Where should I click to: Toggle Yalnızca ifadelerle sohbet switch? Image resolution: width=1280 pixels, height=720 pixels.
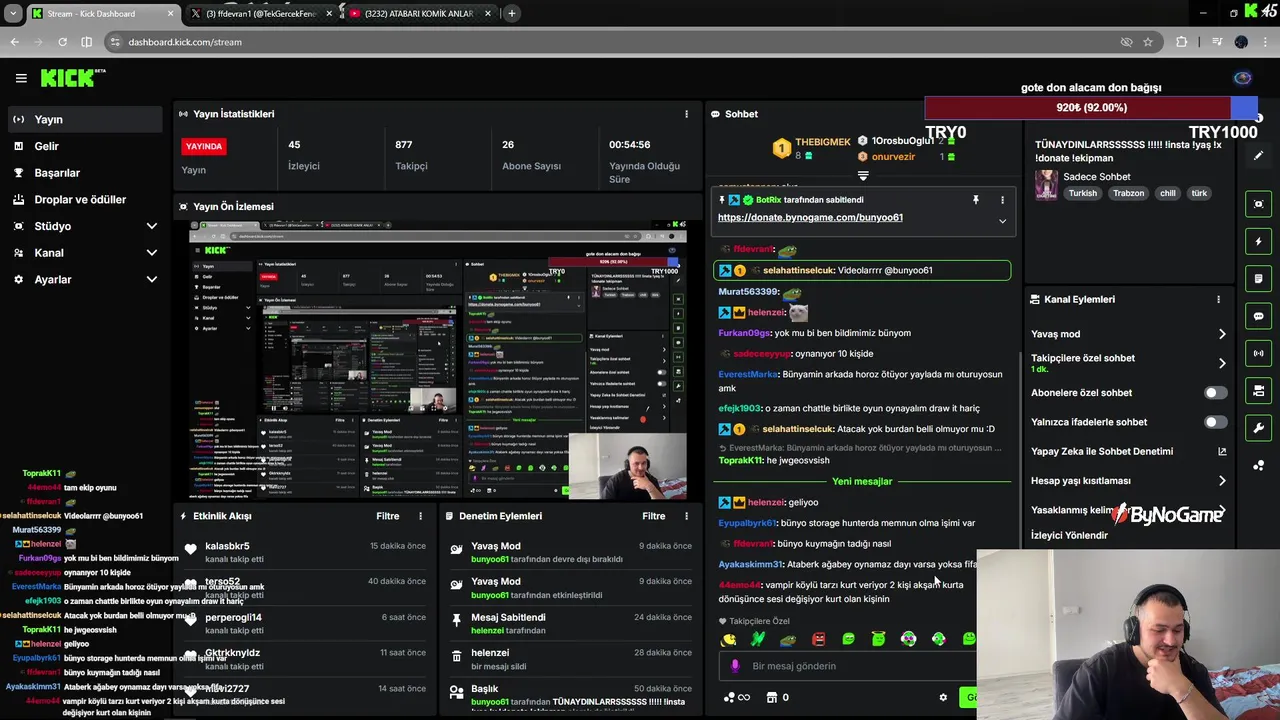click(x=1215, y=422)
